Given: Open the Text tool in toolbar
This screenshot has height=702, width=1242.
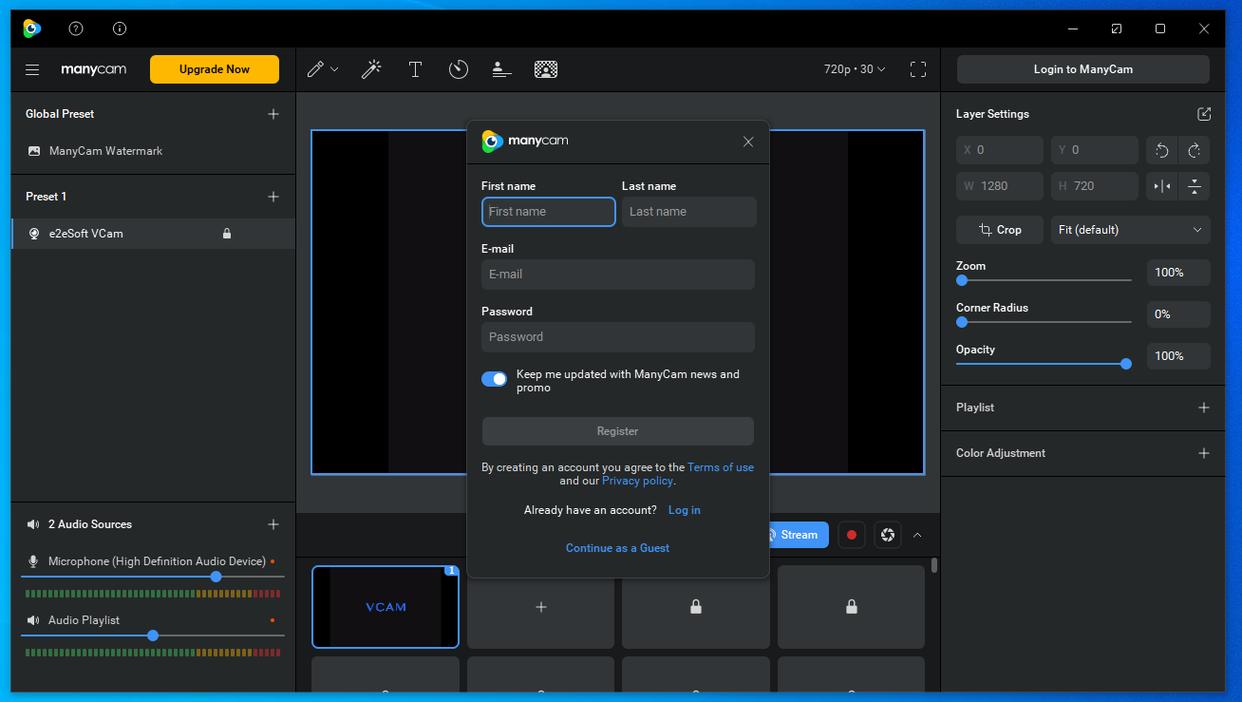Looking at the screenshot, I should [x=415, y=69].
